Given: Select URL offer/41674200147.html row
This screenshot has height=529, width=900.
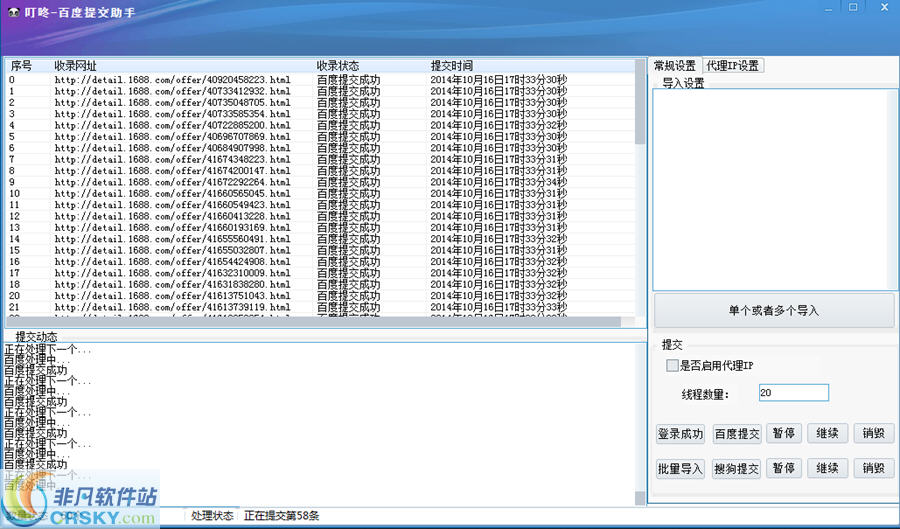Looking at the screenshot, I should click(320, 171).
